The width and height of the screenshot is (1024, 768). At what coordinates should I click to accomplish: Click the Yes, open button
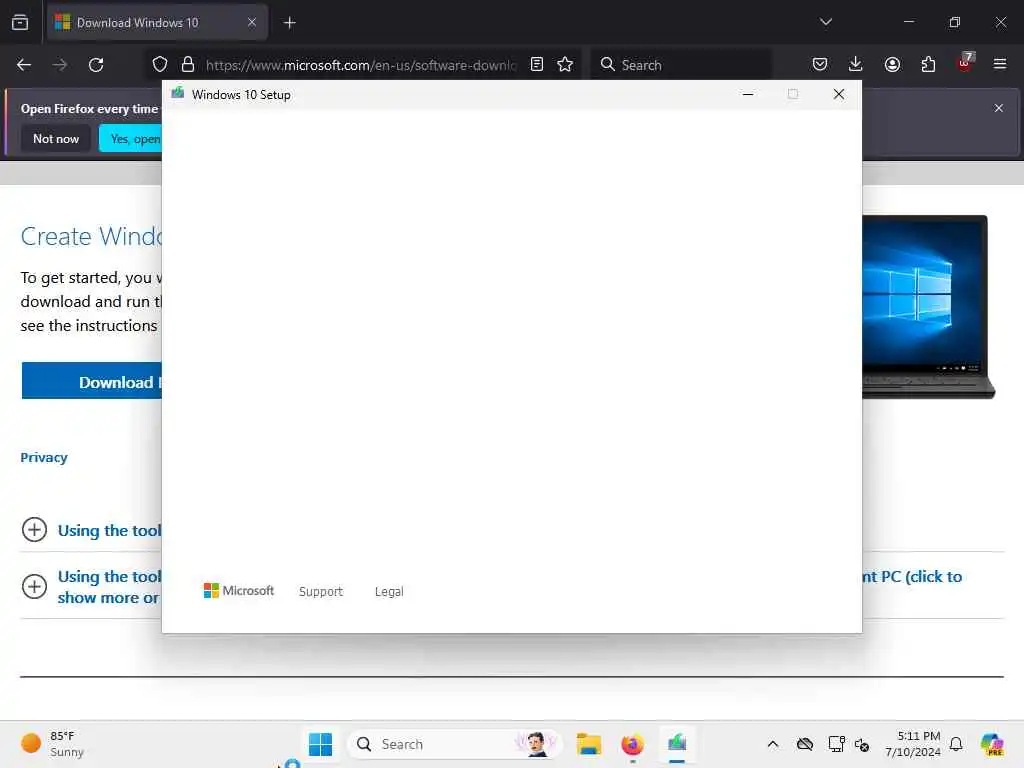coord(131,138)
